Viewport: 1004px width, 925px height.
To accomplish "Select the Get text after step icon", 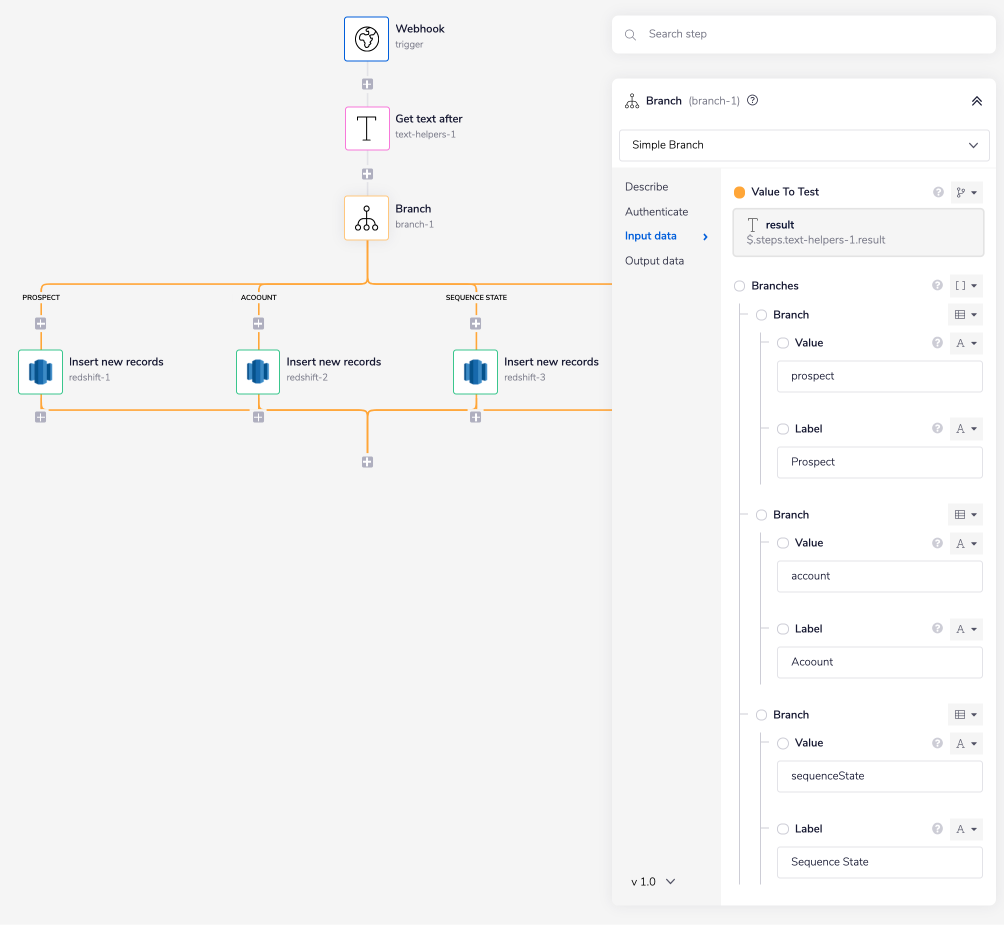I will [x=366, y=129].
